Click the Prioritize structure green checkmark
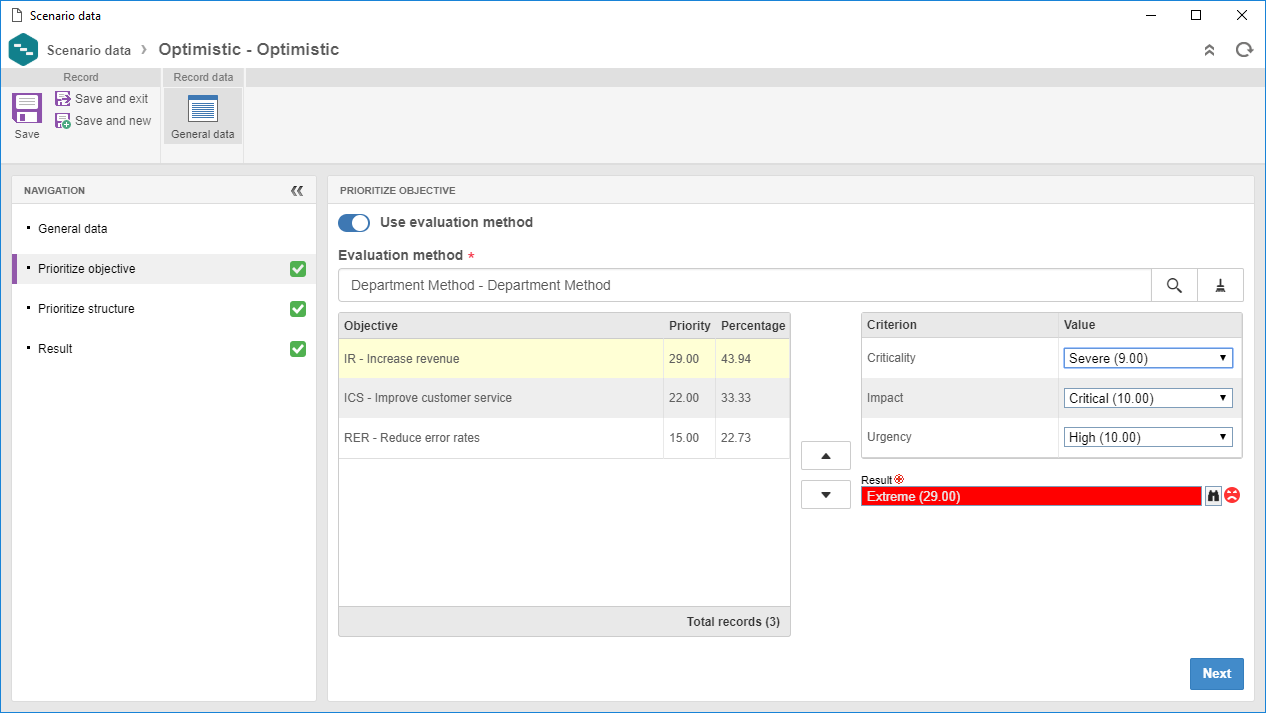This screenshot has height=713, width=1266. point(298,309)
